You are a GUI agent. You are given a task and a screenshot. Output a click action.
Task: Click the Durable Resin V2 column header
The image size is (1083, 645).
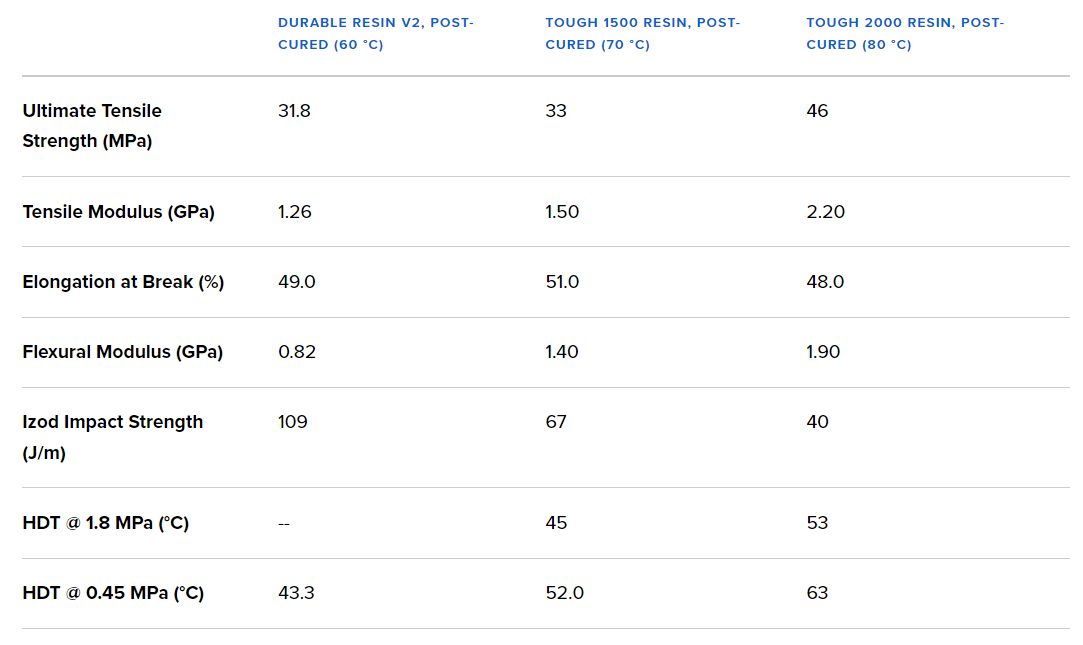point(375,33)
